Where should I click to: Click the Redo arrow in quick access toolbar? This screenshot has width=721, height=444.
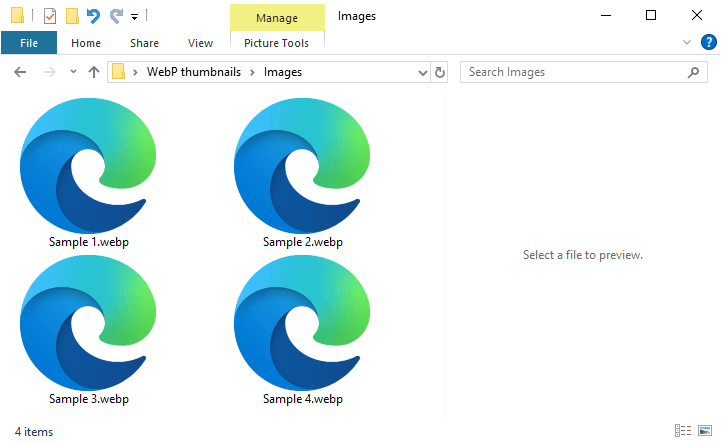tap(116, 16)
